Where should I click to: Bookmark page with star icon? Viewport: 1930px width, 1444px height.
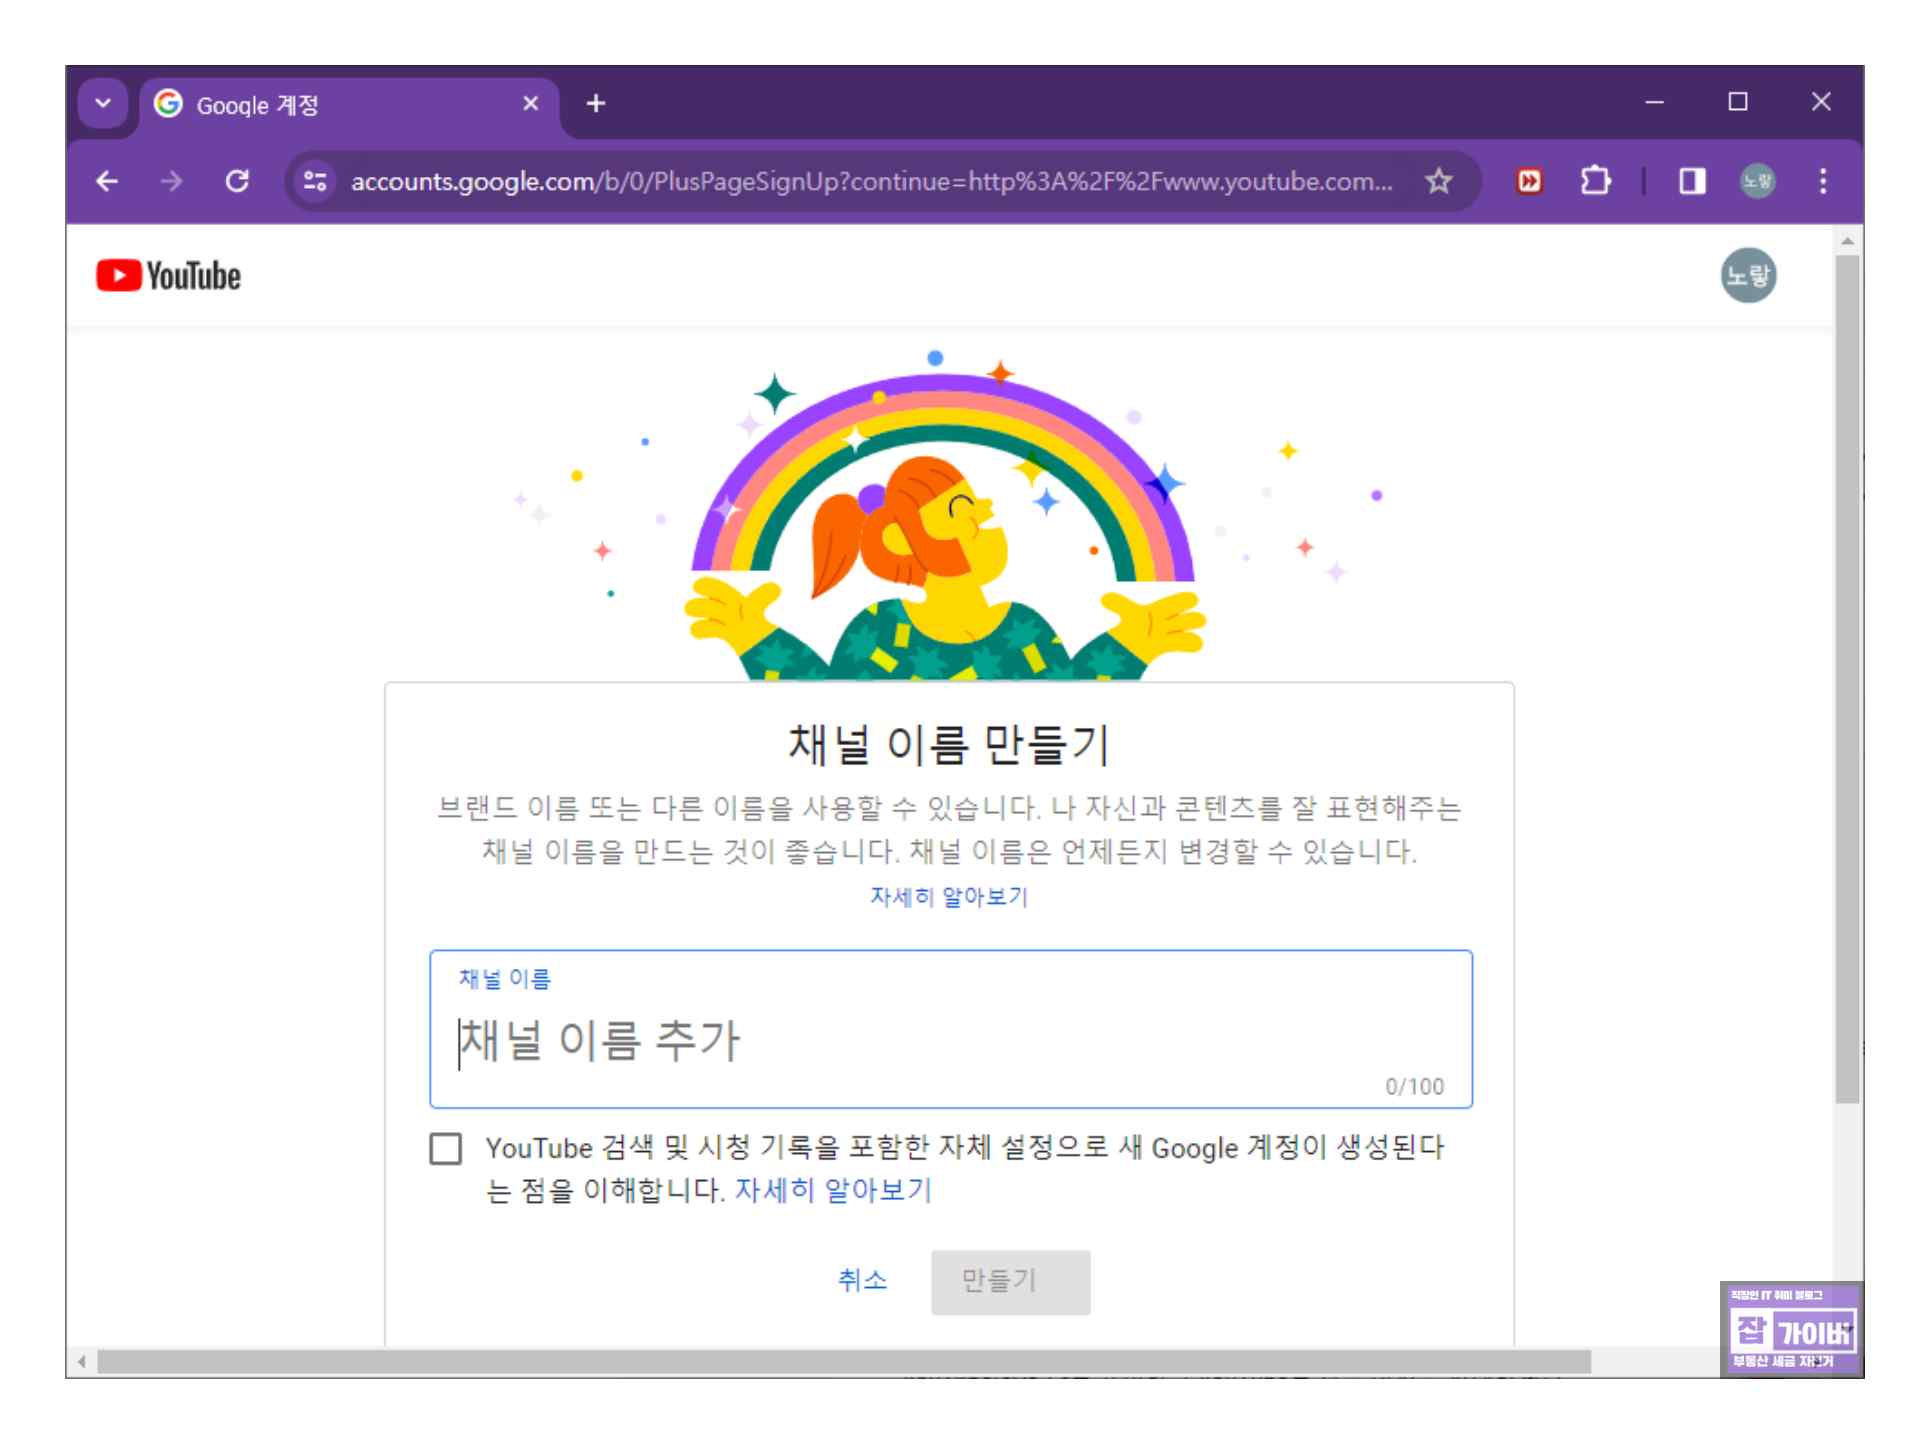click(x=1438, y=181)
